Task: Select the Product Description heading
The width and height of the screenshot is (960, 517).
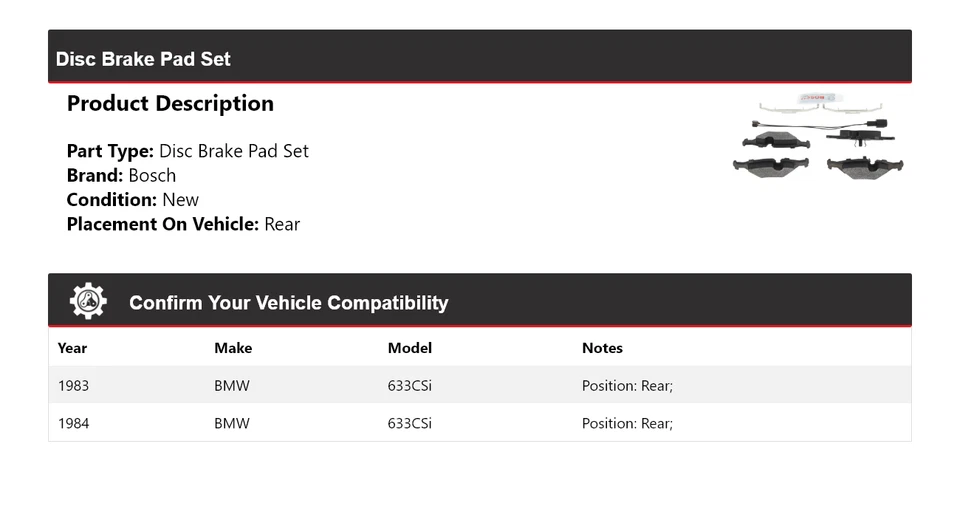Action: [x=170, y=104]
